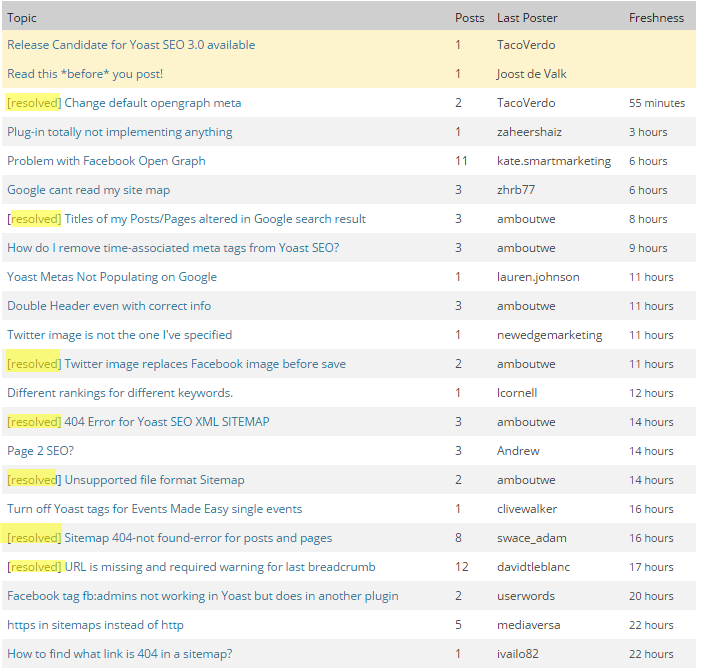Open '404 Error for Yoast SEO XML SITEMAP'

(167, 422)
